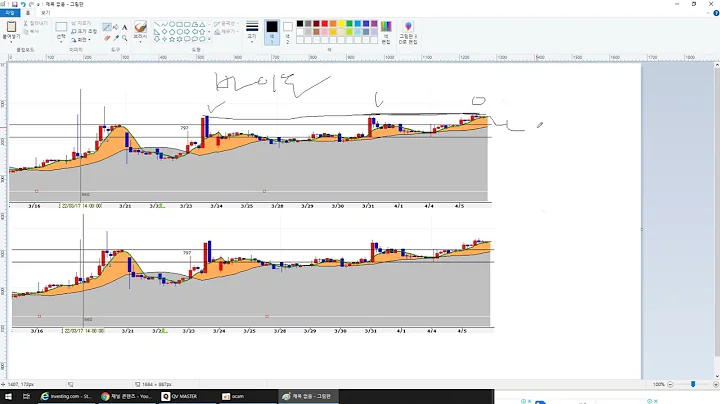The width and height of the screenshot is (720, 404).
Task: Switch to the Chrome YouTube taskbar window
Action: click(126, 396)
